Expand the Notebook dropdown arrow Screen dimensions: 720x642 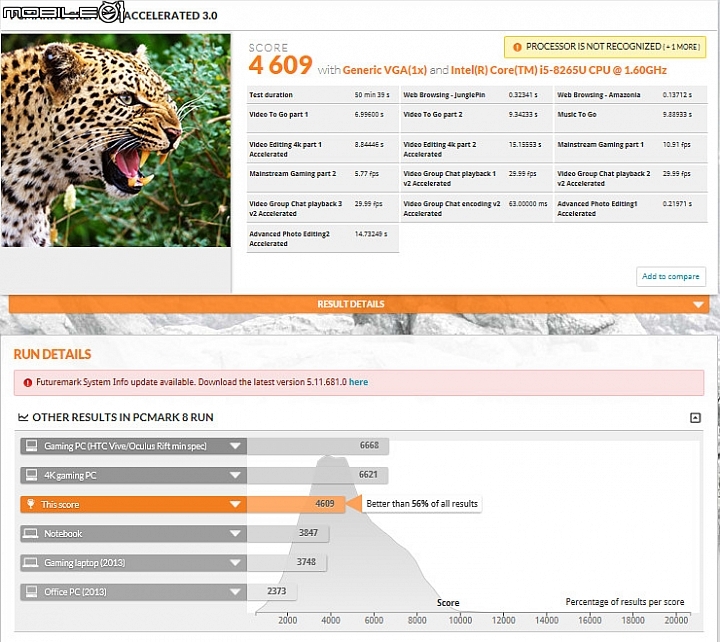click(235, 534)
